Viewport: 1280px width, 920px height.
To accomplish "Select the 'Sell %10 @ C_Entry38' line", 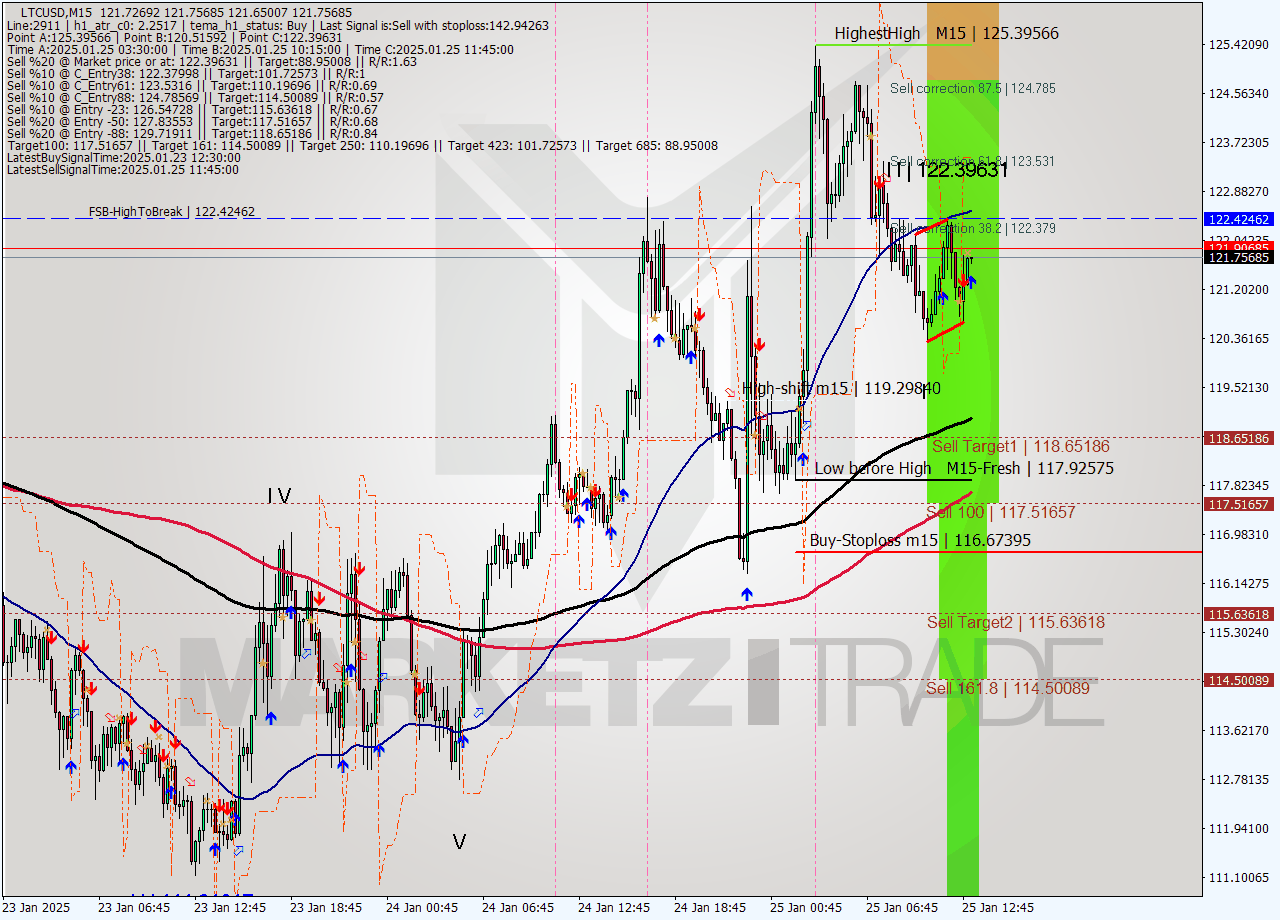I will [185, 73].
